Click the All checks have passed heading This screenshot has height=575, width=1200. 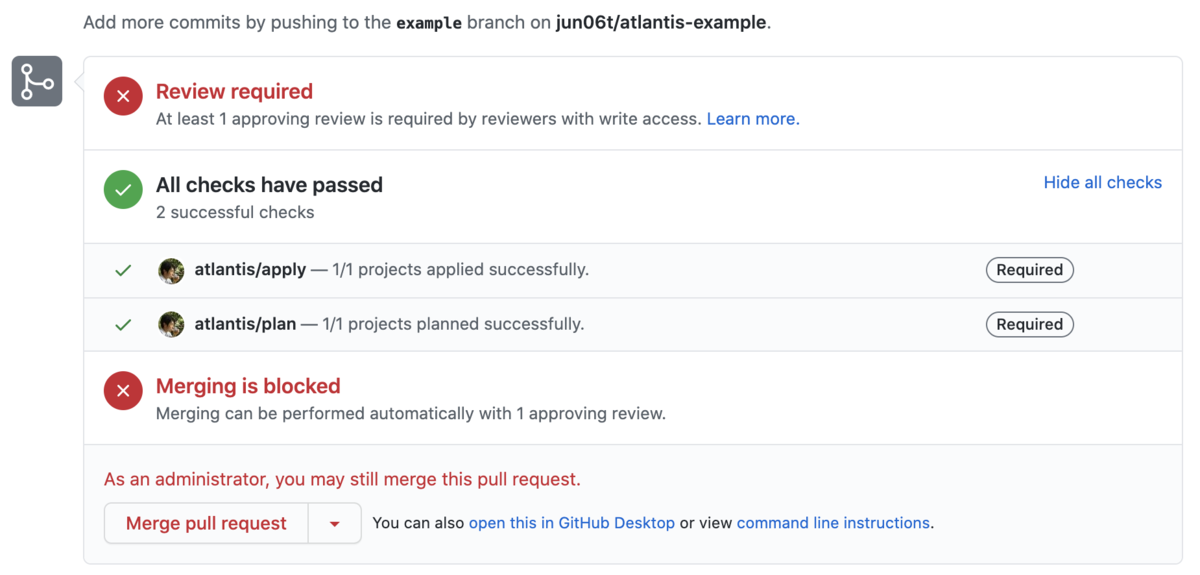(269, 185)
